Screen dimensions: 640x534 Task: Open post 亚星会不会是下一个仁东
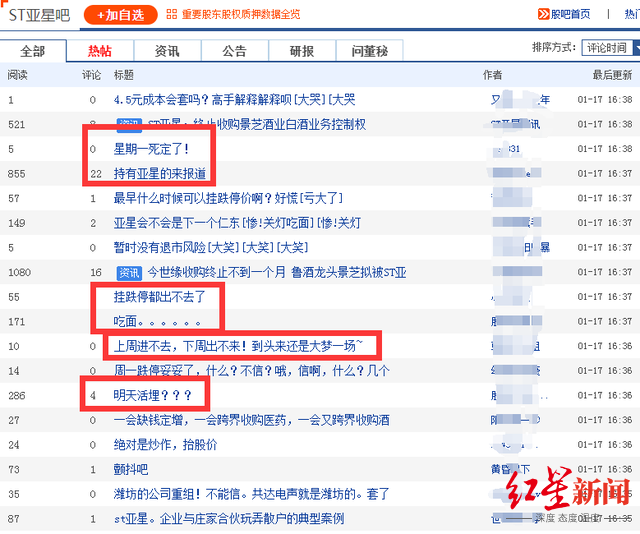[237, 223]
